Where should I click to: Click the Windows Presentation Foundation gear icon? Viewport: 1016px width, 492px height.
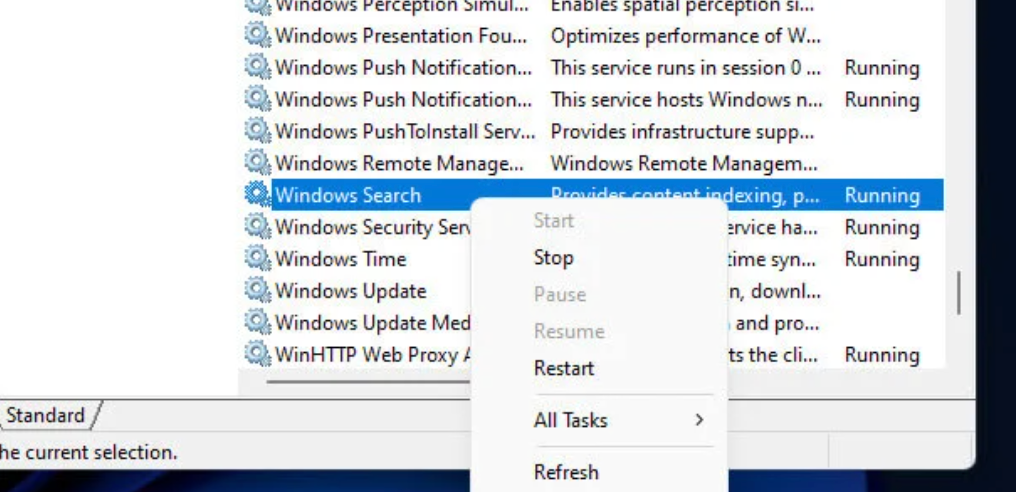coord(257,35)
